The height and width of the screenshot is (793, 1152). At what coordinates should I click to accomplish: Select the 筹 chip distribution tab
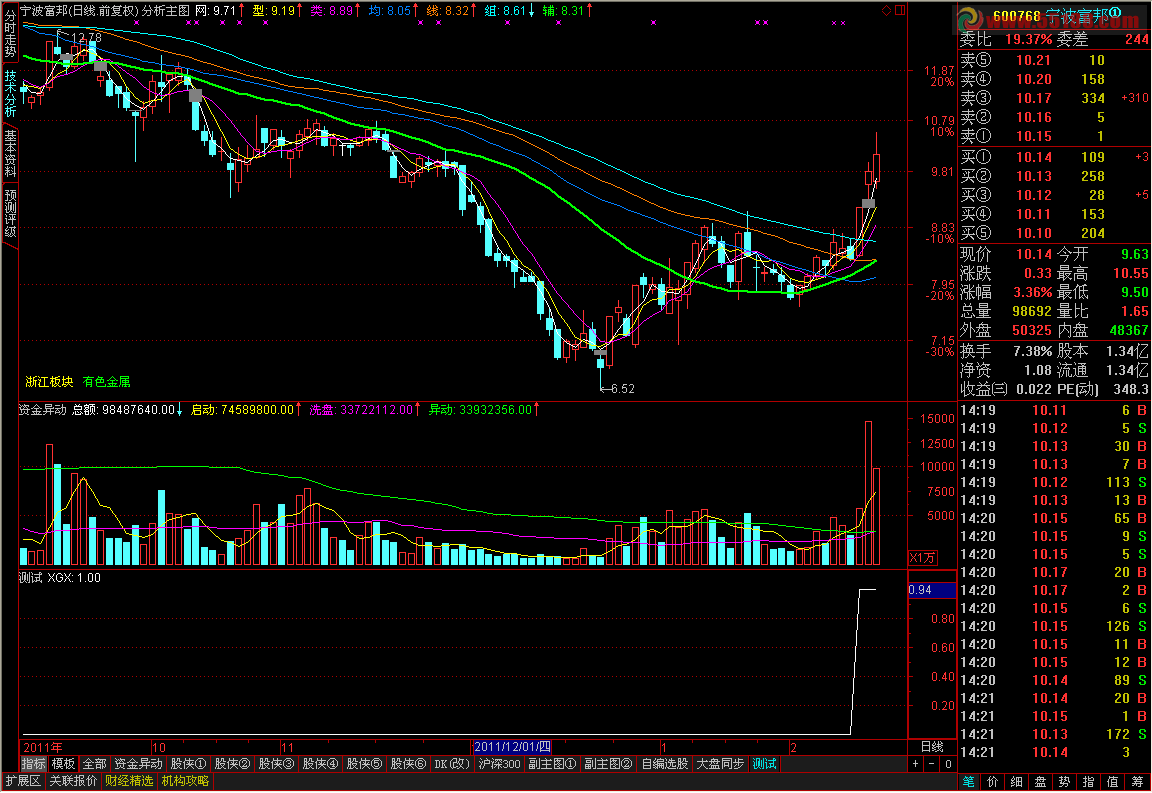(x=1137, y=782)
